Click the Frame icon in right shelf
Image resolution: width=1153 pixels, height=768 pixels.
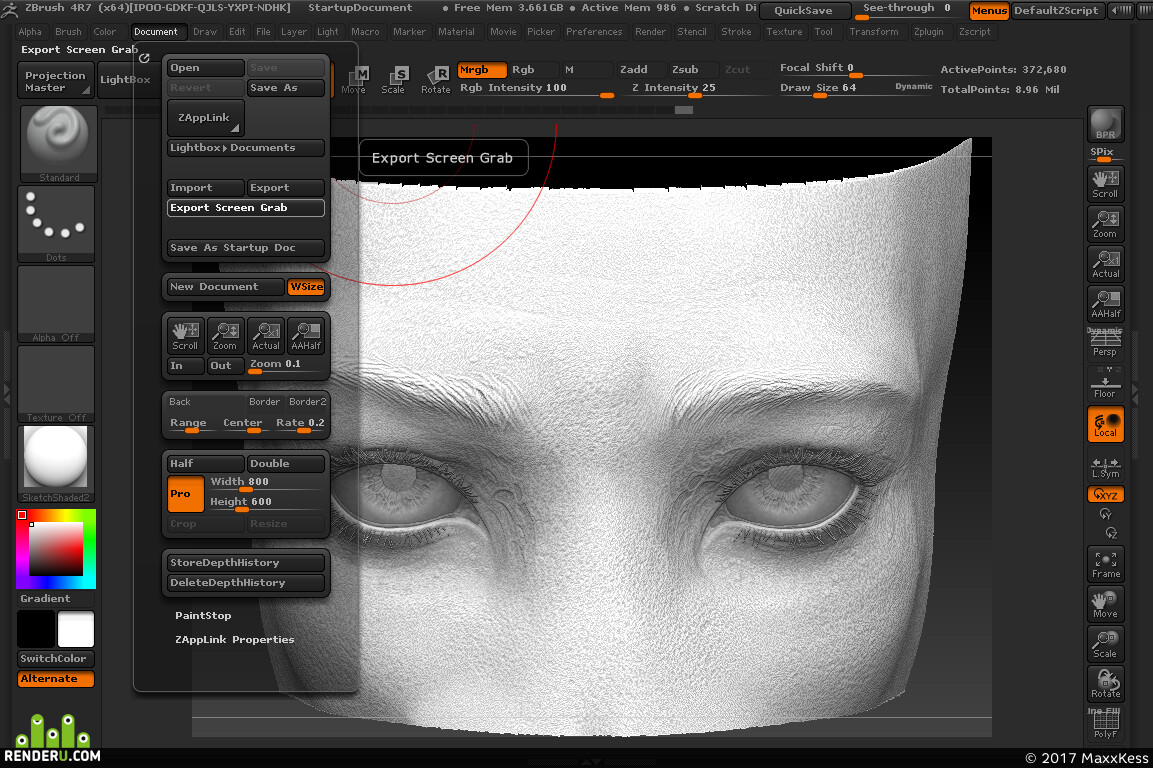[1105, 563]
